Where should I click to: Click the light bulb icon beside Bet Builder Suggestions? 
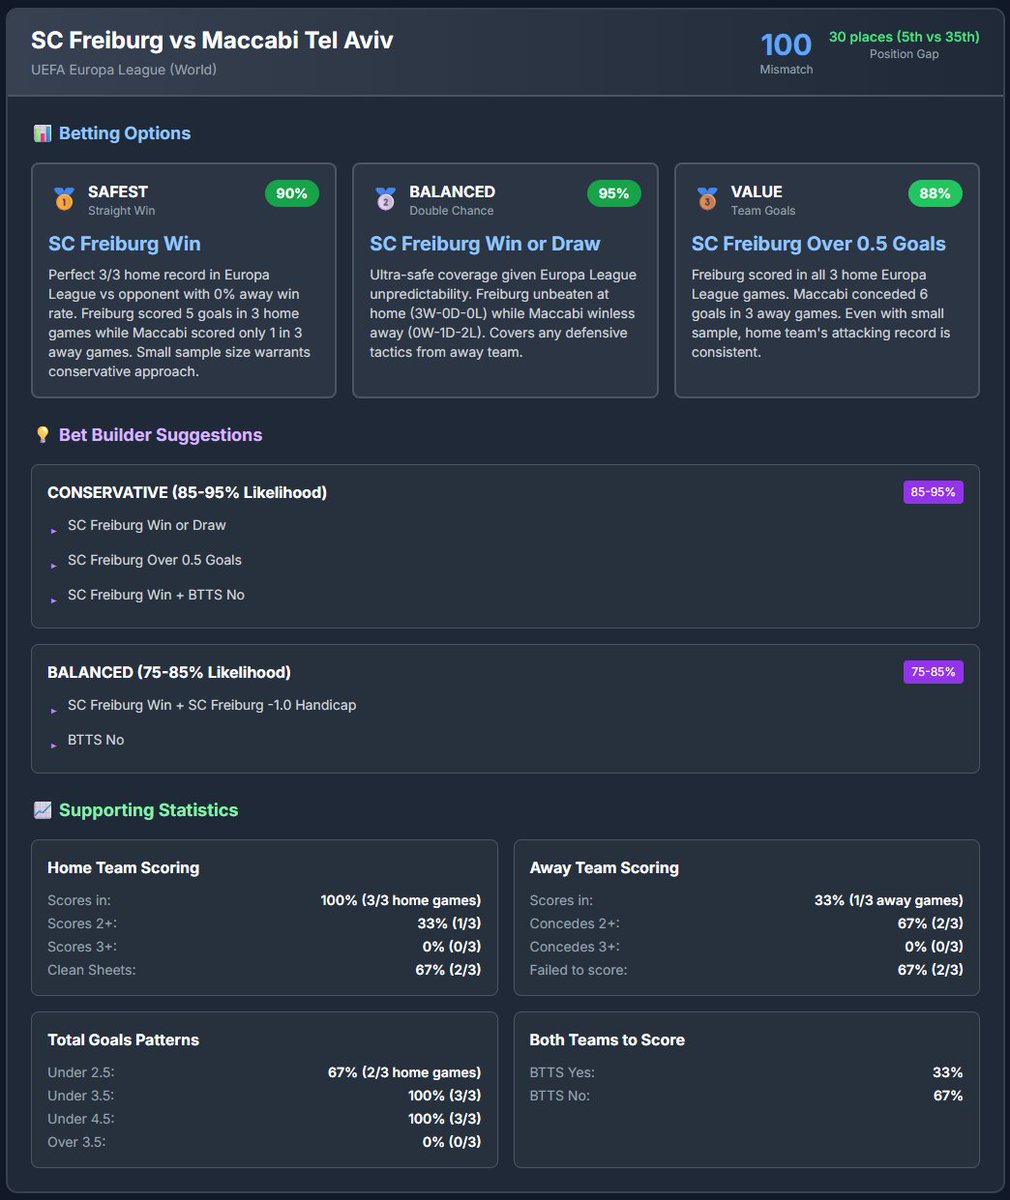coord(42,435)
